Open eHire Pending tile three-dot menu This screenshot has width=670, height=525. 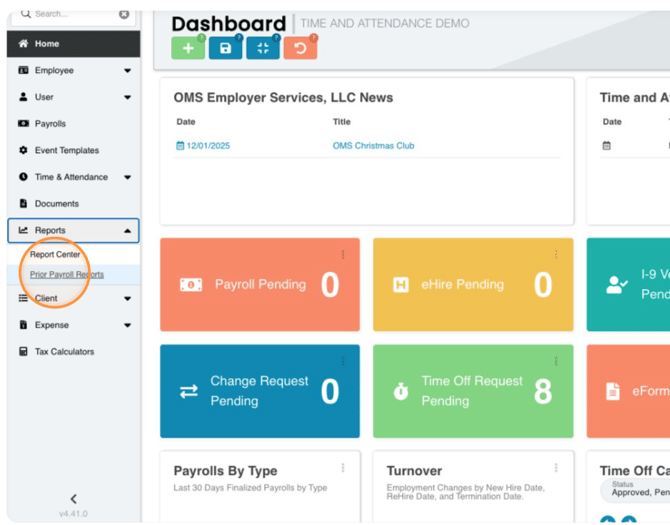pos(556,254)
